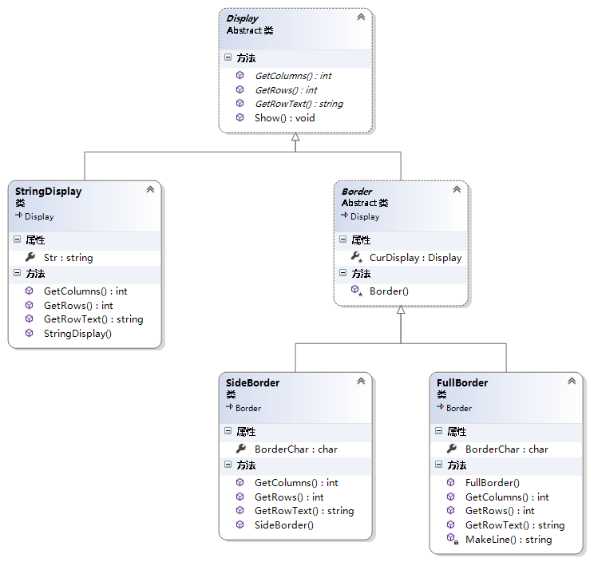
Task: Click SideBorder() constructor cube icon
Action: 240,524
